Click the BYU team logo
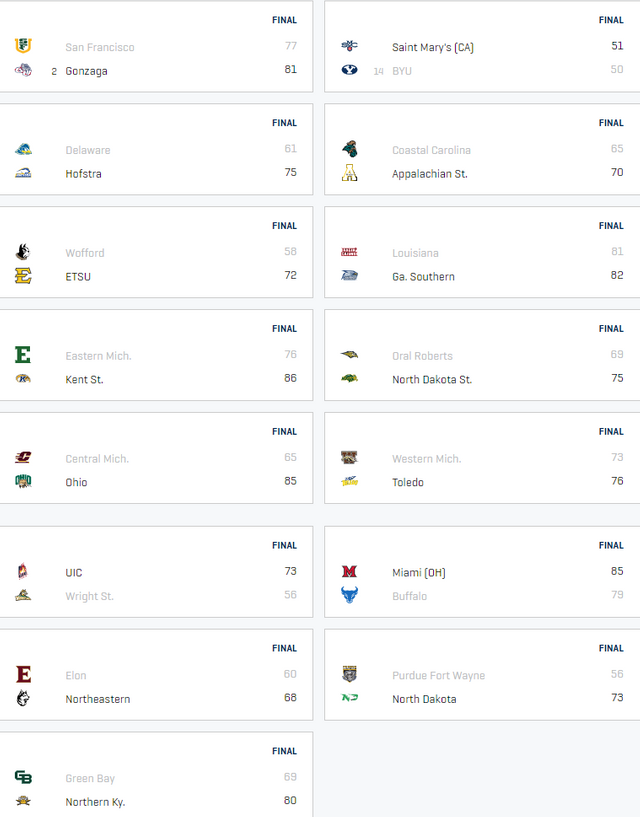The width and height of the screenshot is (640, 817). pos(349,70)
